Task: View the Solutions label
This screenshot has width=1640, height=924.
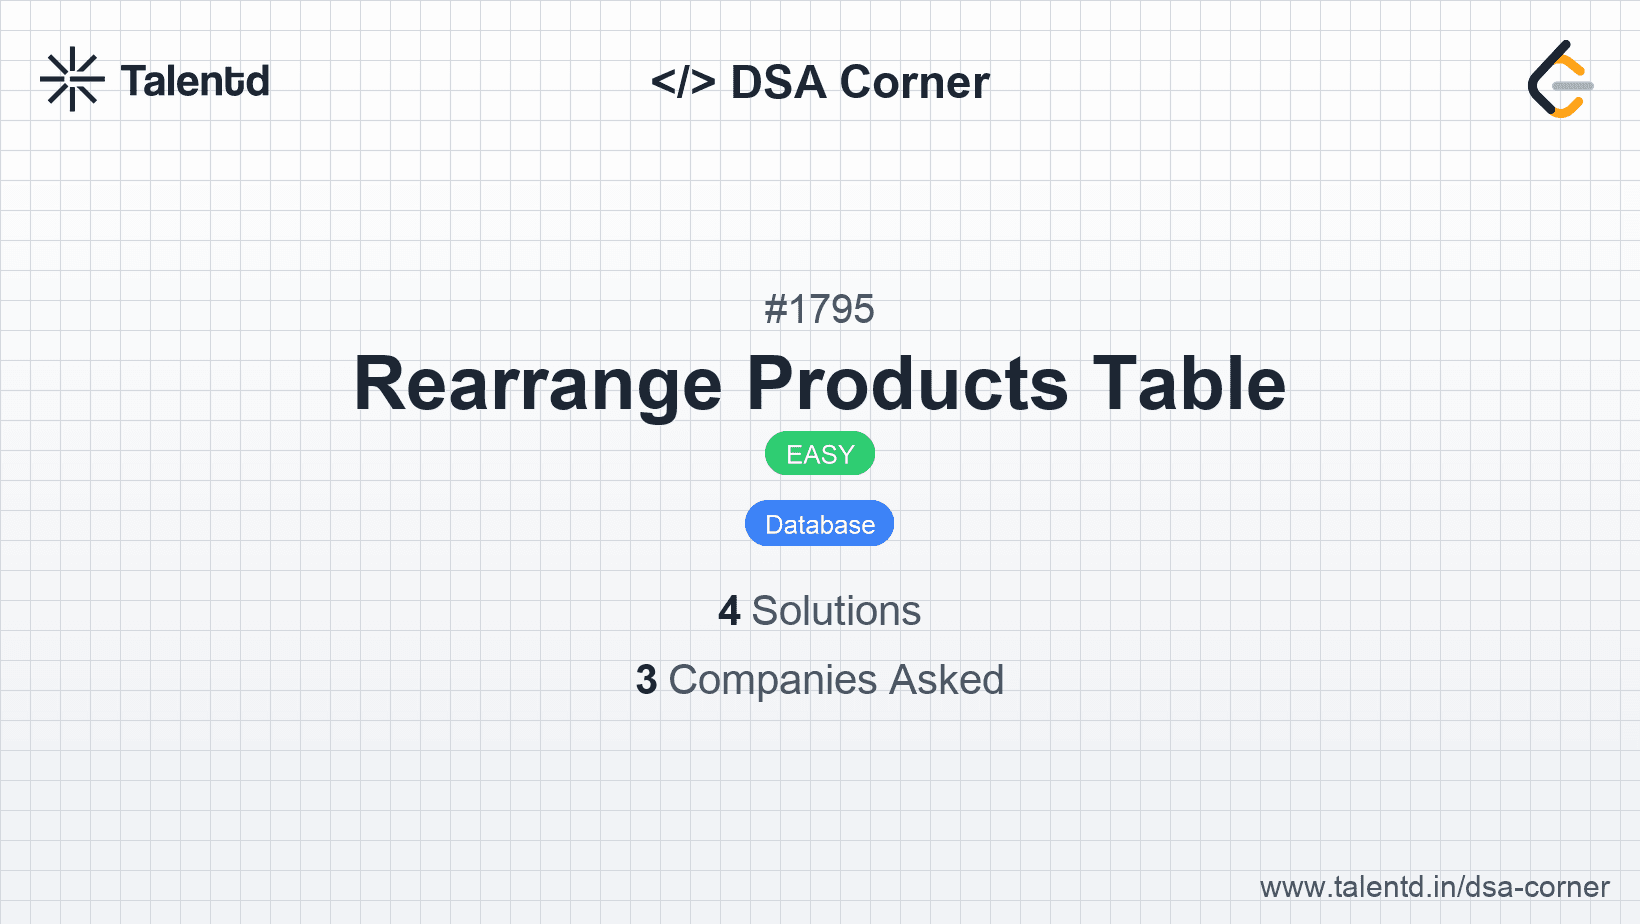Action: (x=836, y=611)
